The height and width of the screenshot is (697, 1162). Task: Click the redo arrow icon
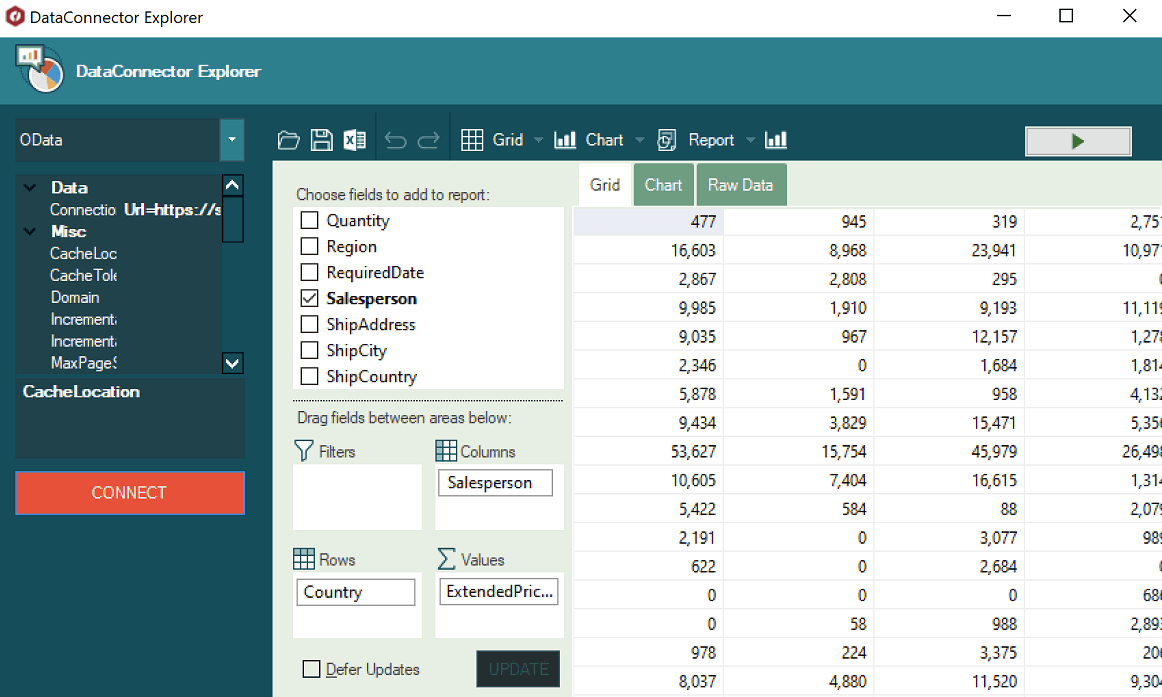428,140
